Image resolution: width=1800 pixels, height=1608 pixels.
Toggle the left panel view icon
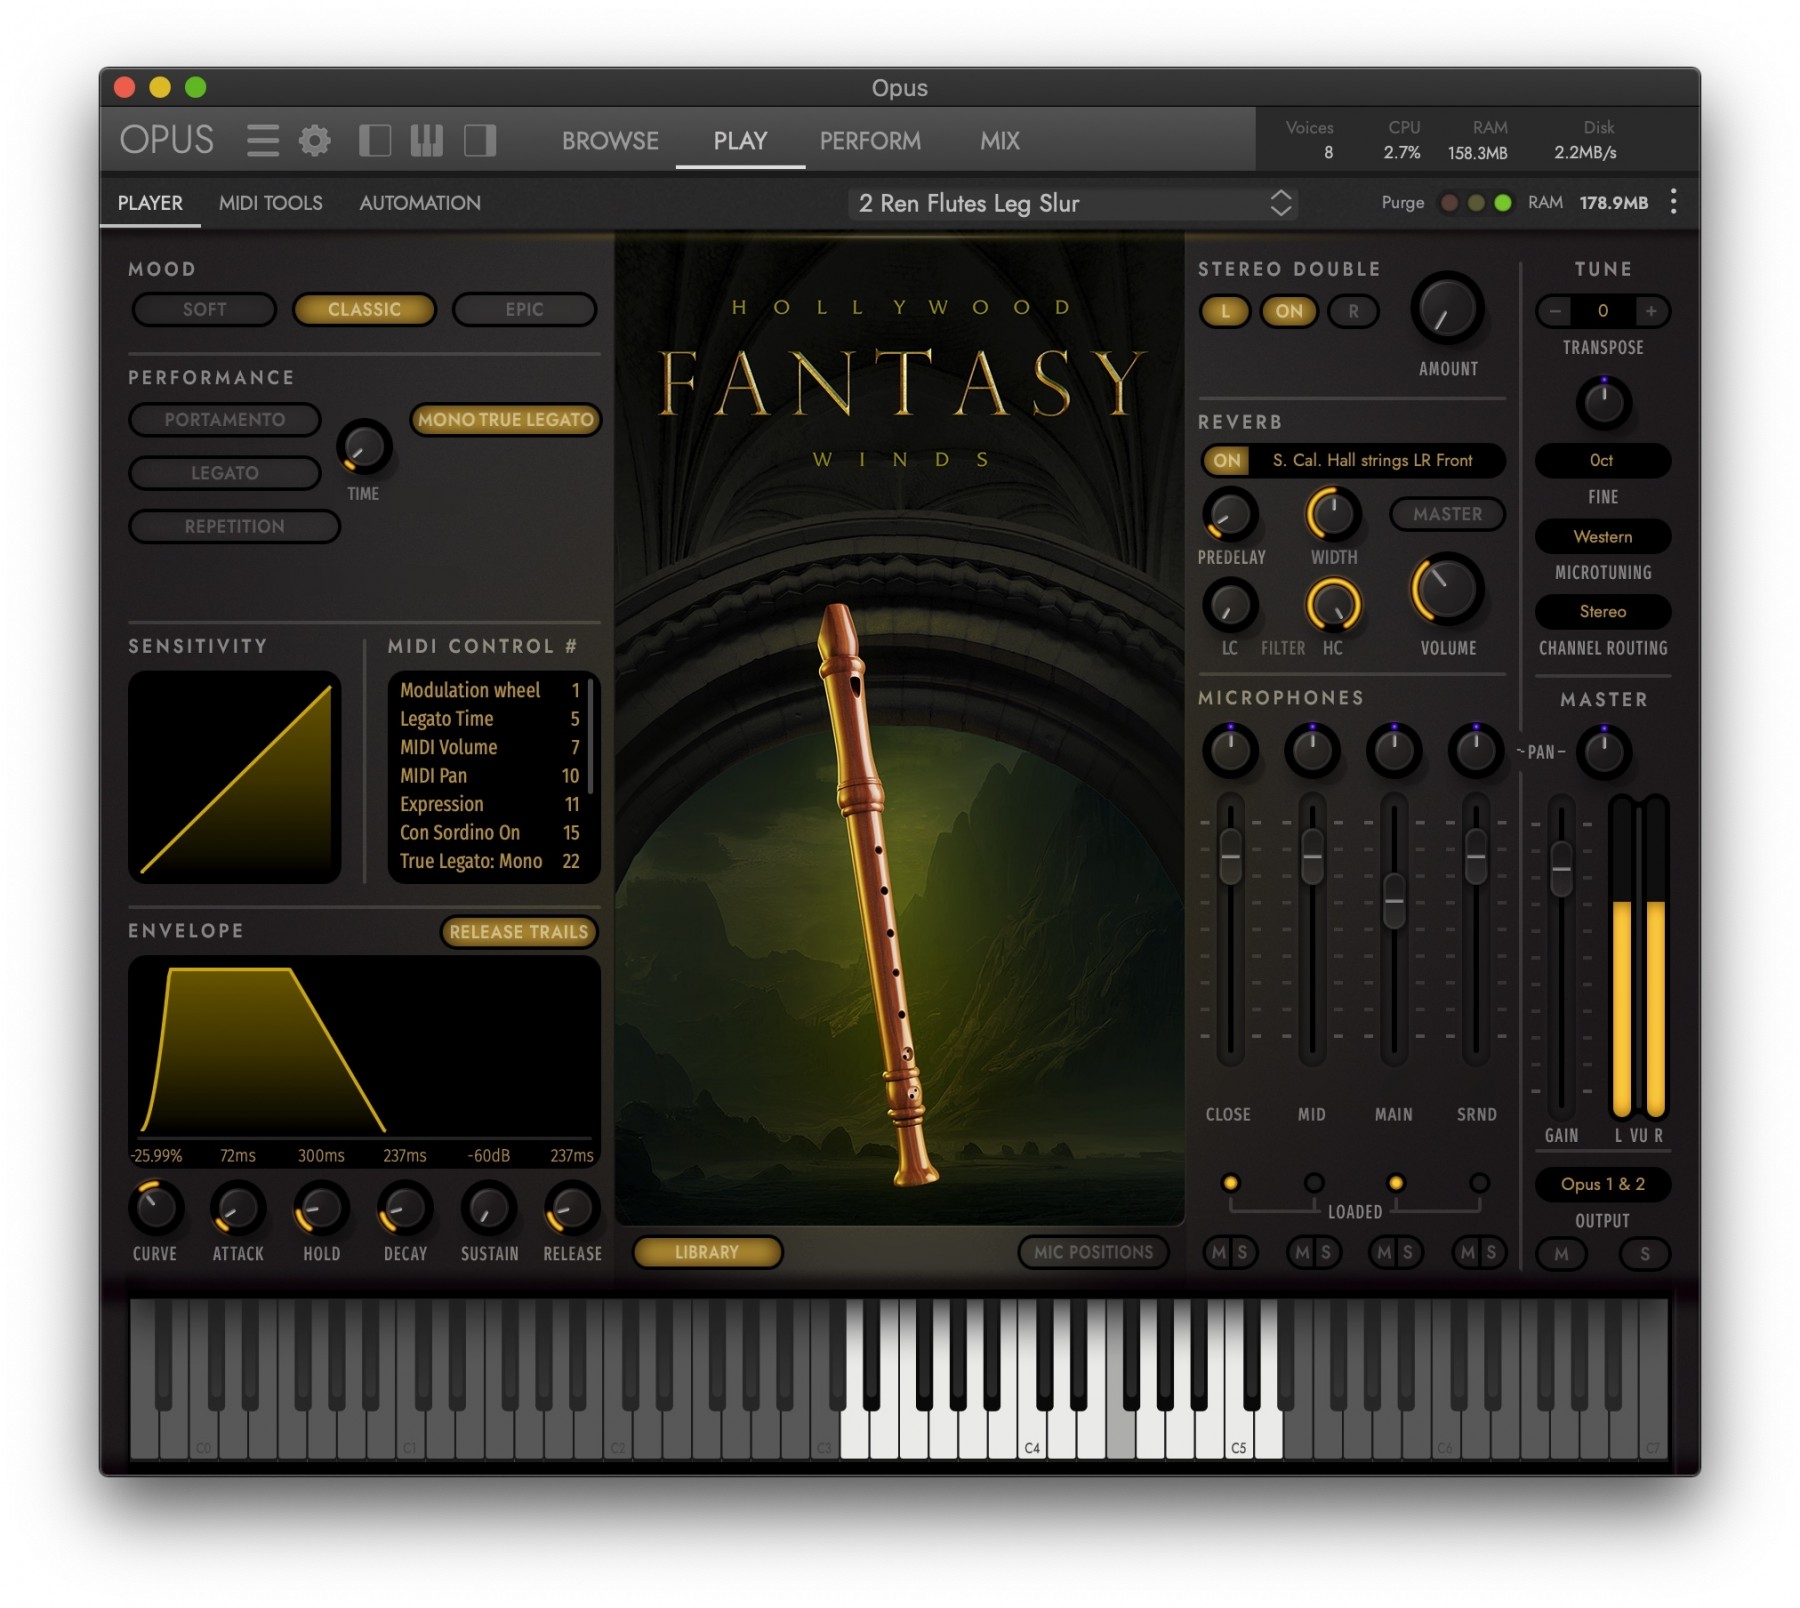click(x=375, y=140)
